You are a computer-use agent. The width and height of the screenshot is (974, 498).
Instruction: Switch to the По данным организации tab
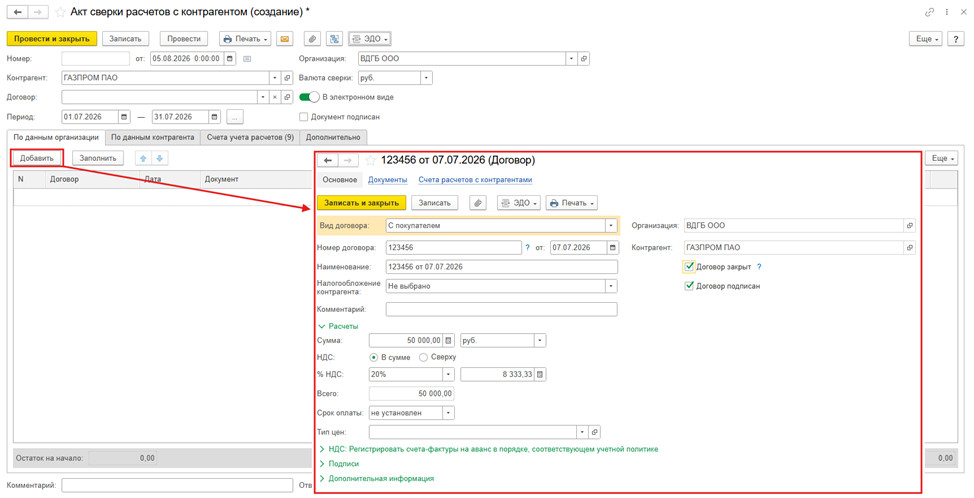coord(56,137)
